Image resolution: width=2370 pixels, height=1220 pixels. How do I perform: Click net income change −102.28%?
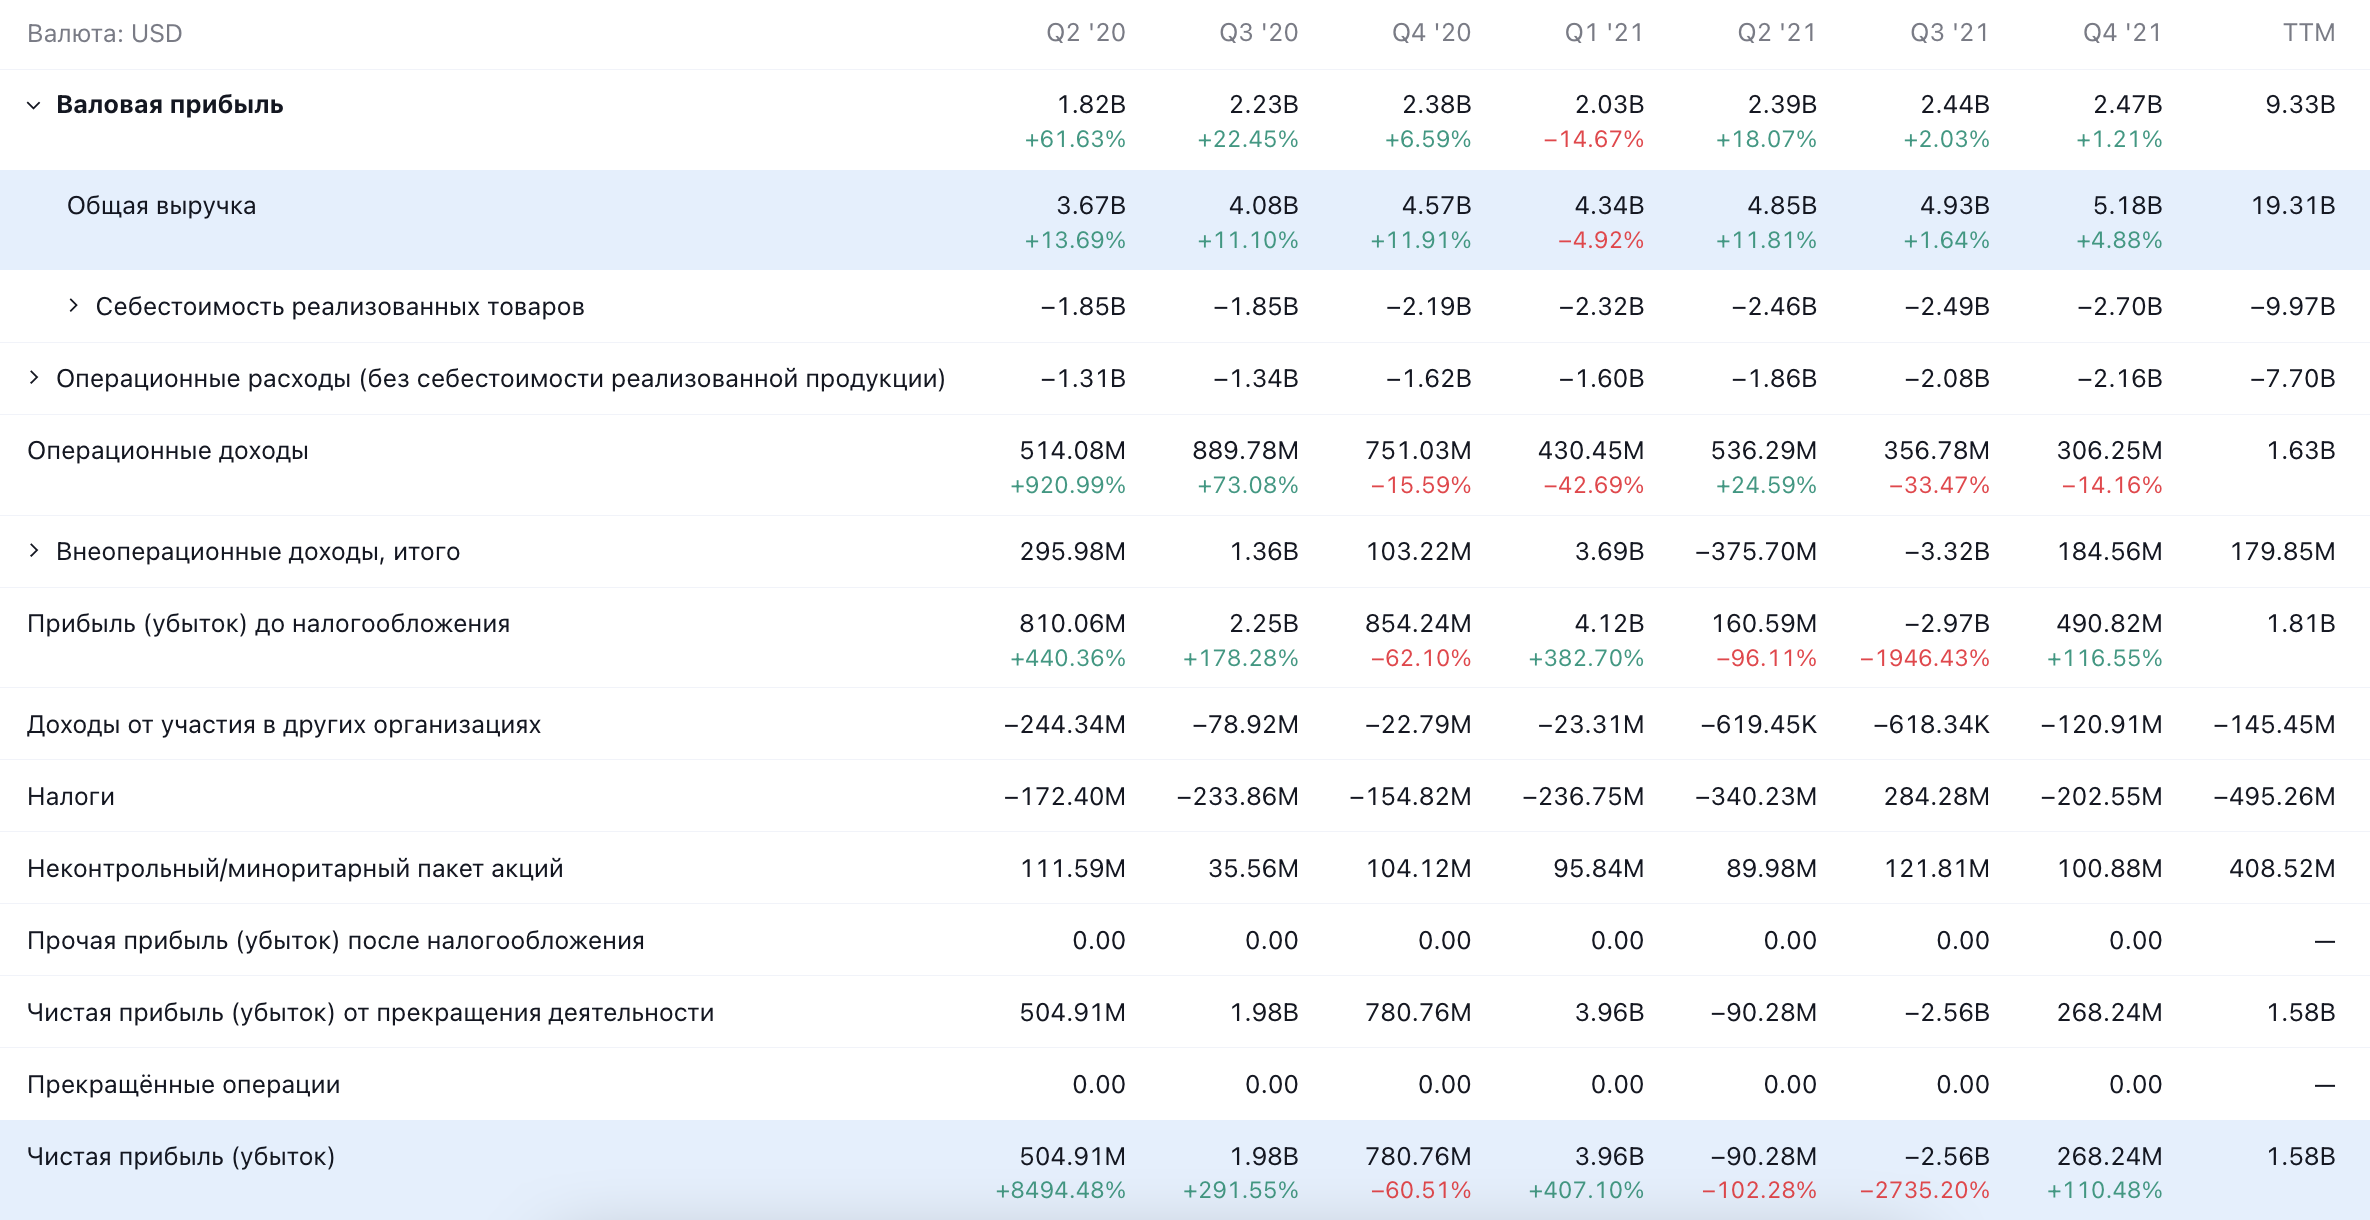[1759, 1190]
